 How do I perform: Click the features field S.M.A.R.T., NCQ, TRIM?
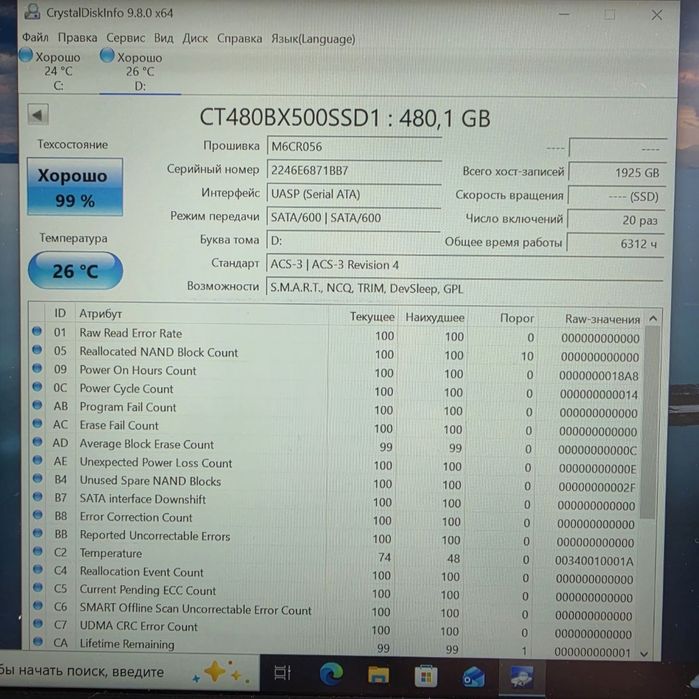click(x=464, y=288)
